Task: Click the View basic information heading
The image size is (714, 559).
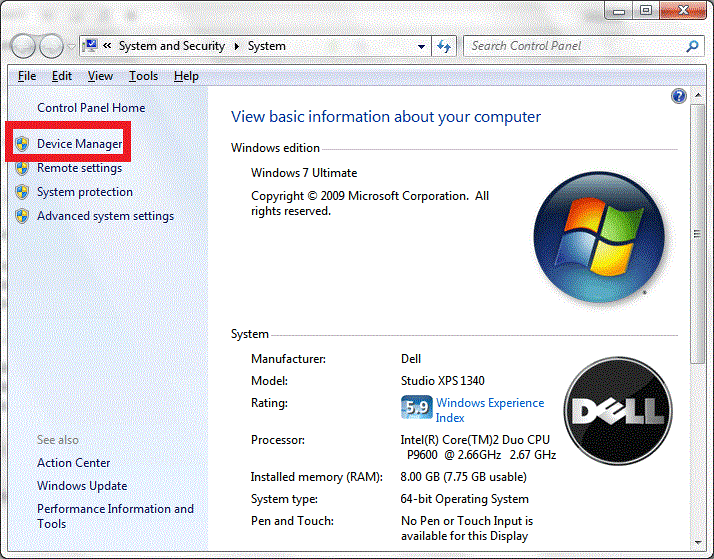Action: coord(386,117)
